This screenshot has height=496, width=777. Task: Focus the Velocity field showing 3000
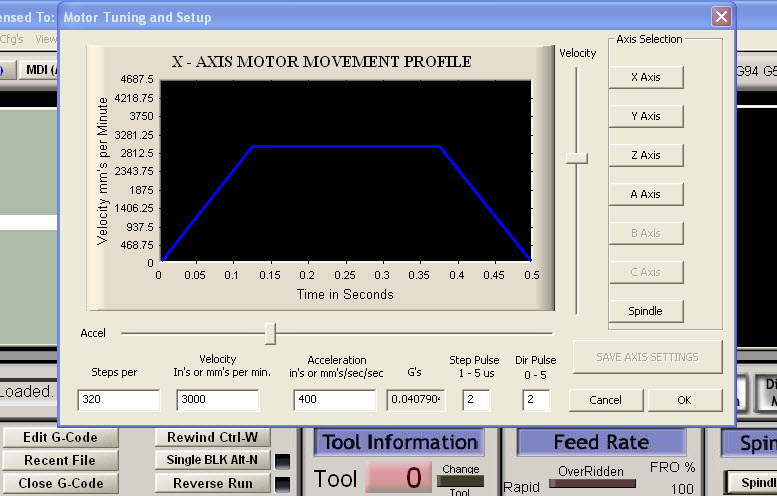pyautogui.click(x=218, y=400)
